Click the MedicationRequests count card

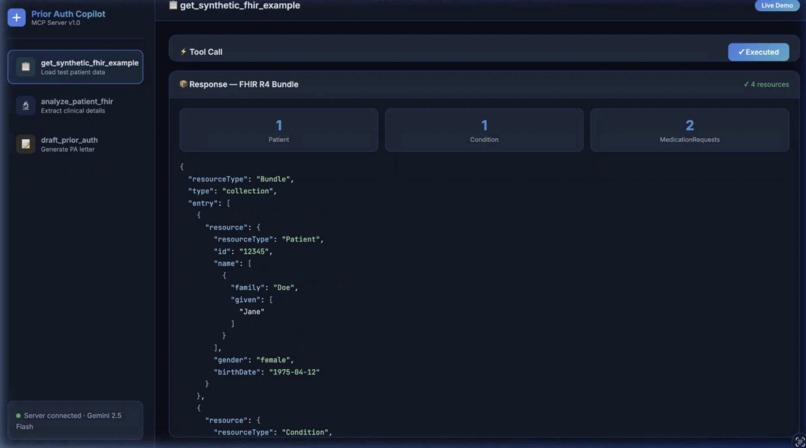[689, 130]
